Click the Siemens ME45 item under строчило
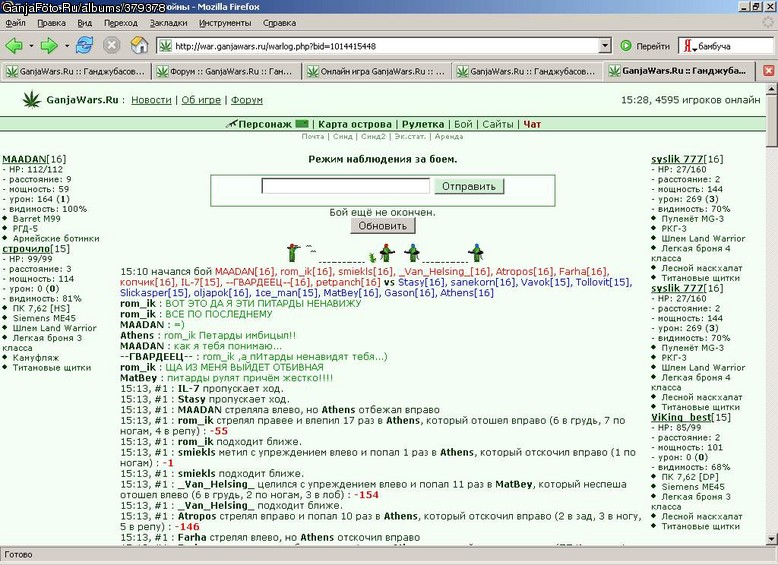Viewport: 778px width, 565px height. pyautogui.click(x=44, y=318)
